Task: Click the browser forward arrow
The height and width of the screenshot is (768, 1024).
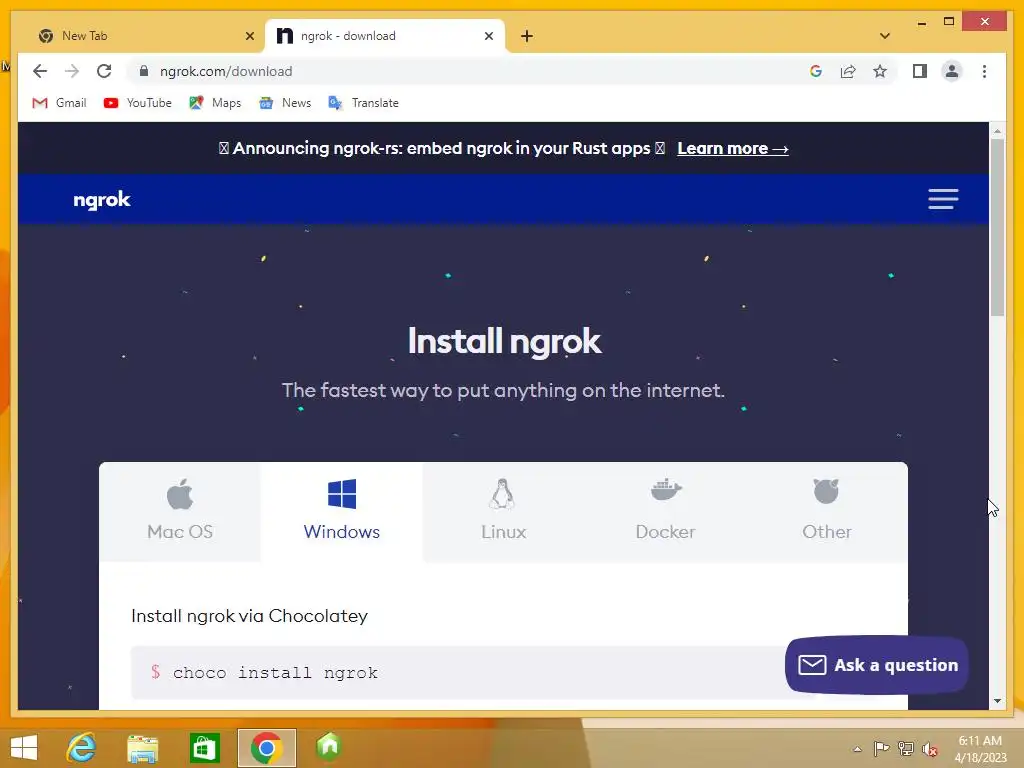Action: pos(72,71)
